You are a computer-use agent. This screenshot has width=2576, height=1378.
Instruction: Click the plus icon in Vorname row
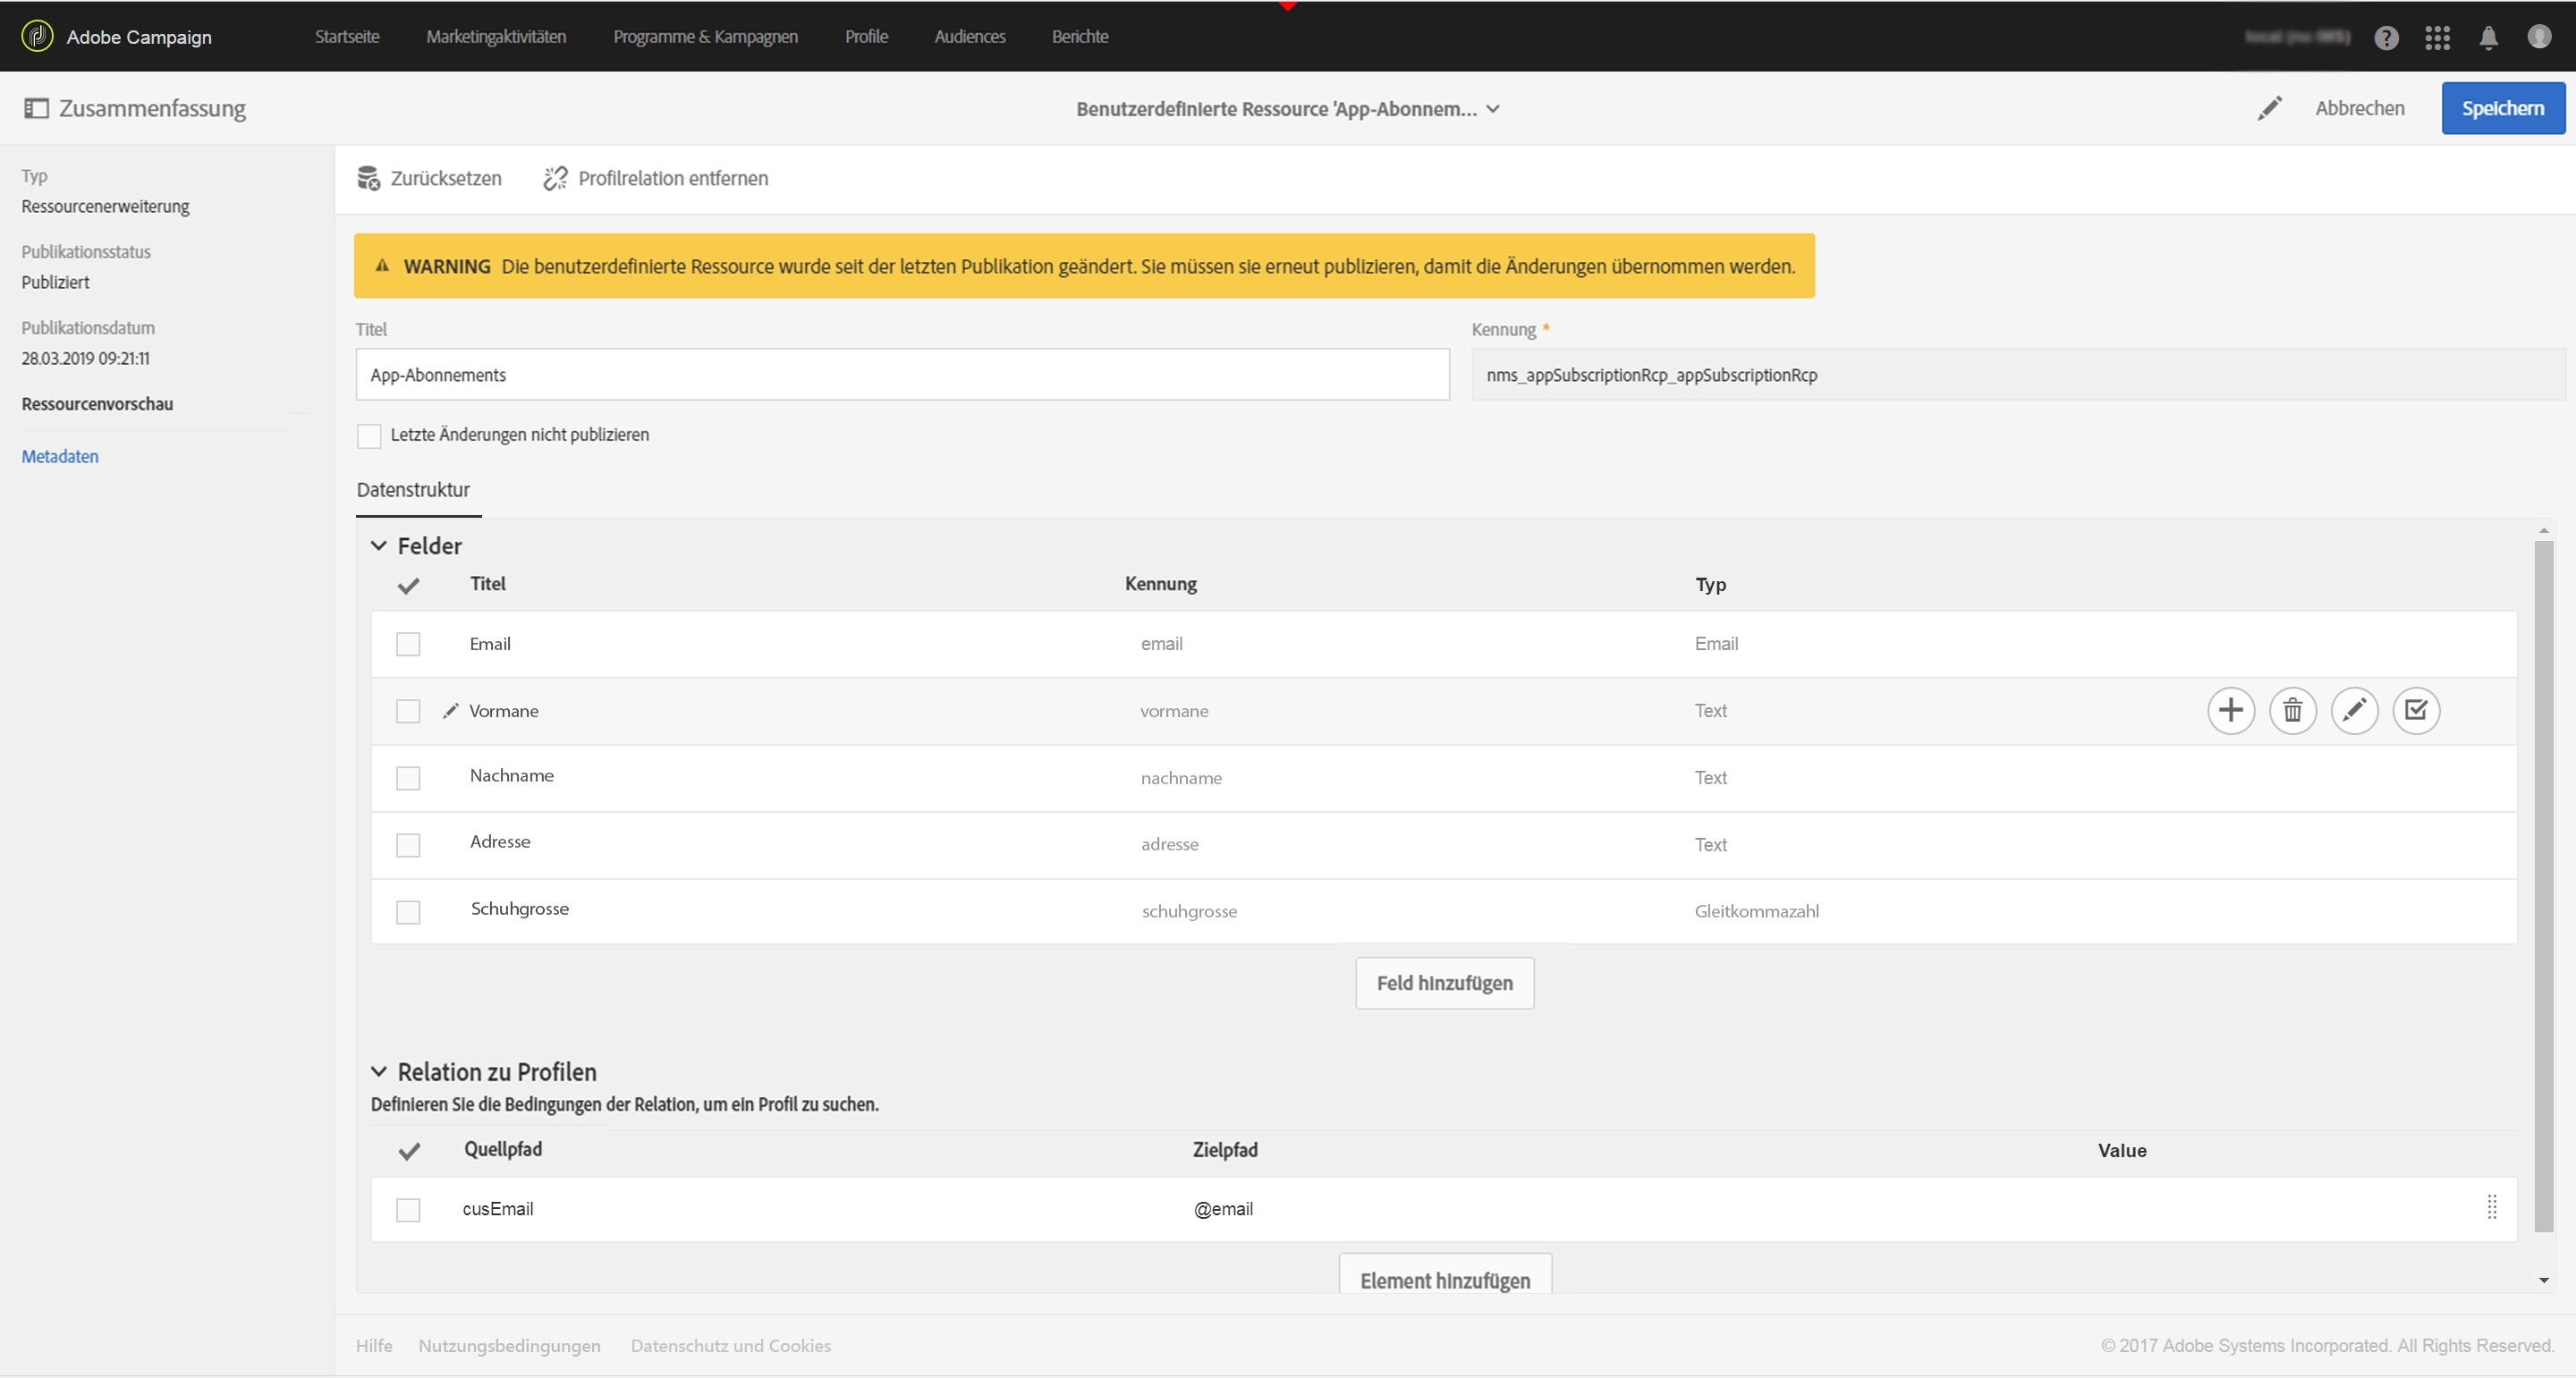[2230, 710]
